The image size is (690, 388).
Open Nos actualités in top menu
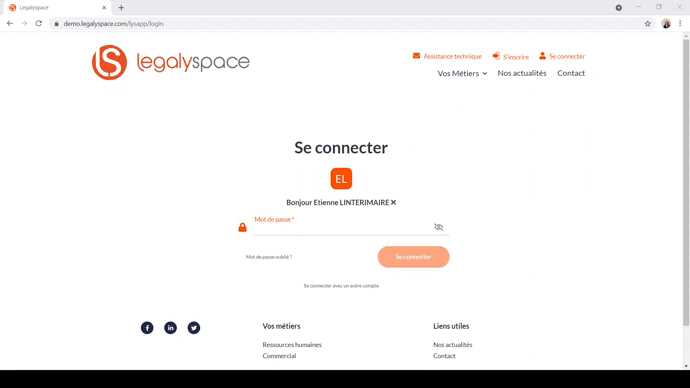tap(522, 73)
